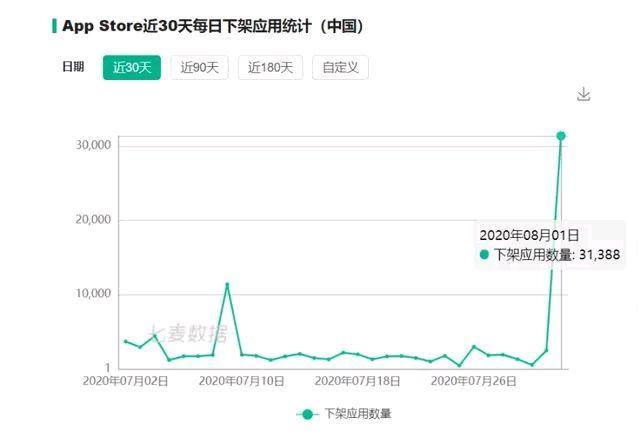Click the tooltip date 2020年08月01日

tap(529, 235)
